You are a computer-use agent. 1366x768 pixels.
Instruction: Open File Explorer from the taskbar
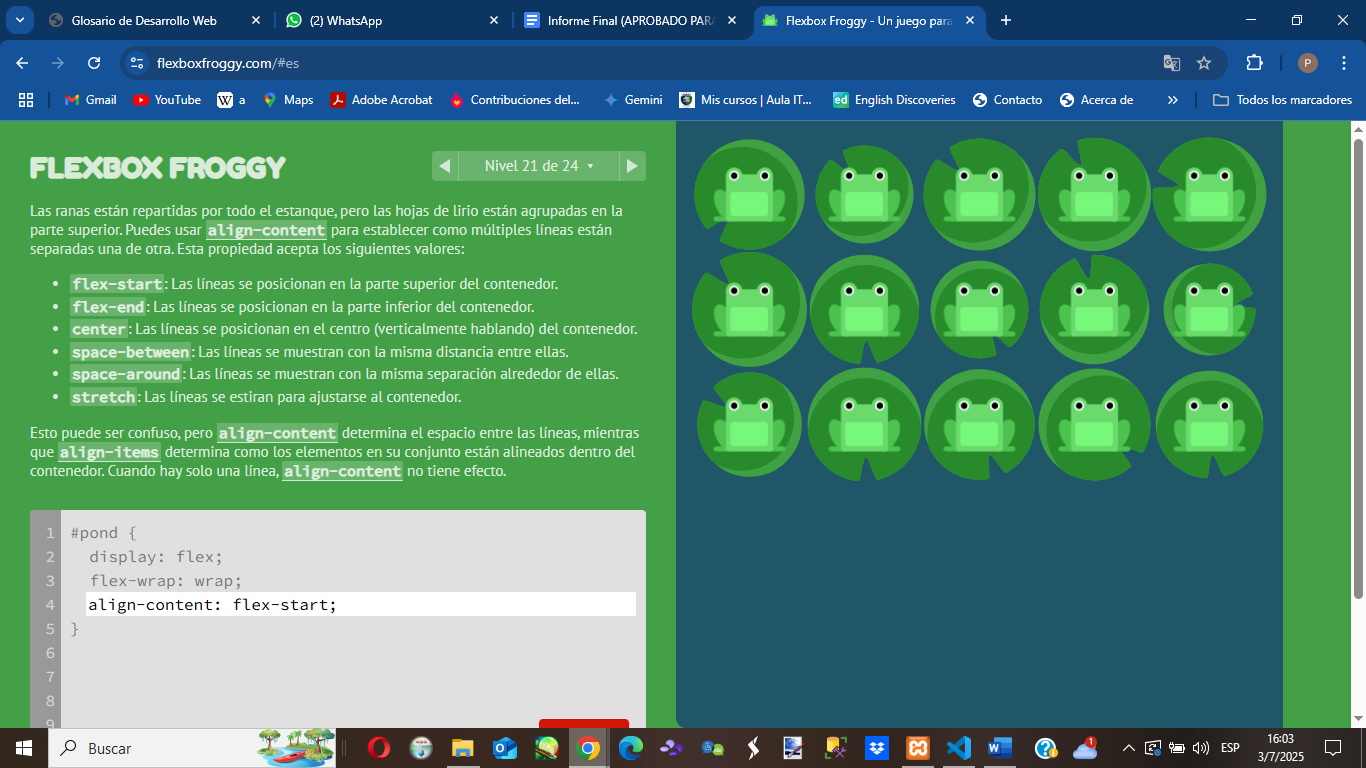[462, 748]
